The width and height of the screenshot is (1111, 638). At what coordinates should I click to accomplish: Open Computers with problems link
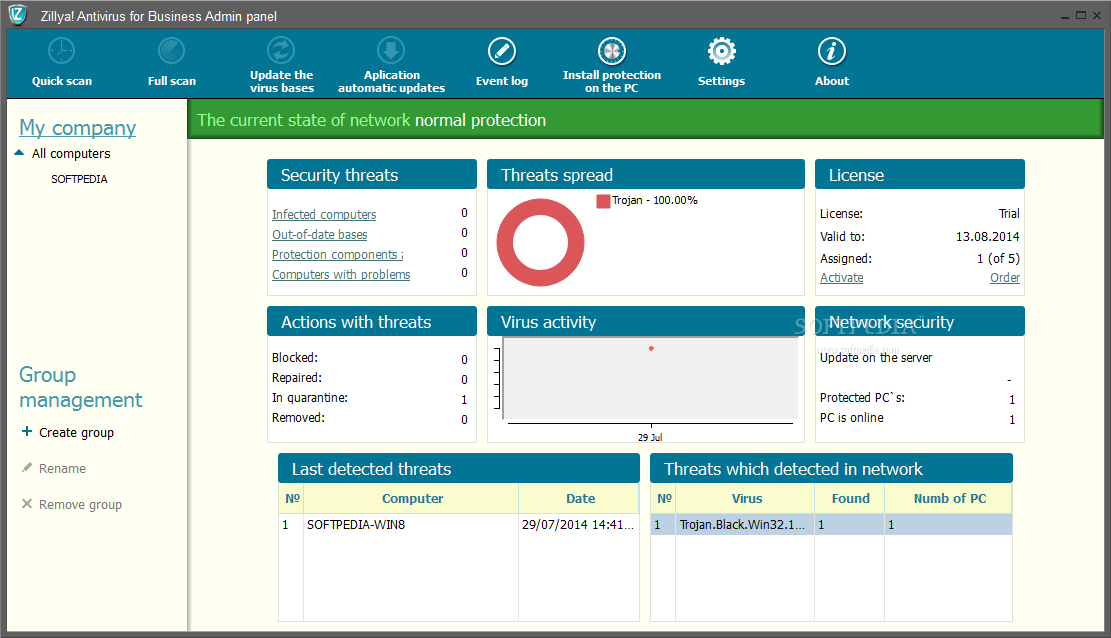point(341,274)
